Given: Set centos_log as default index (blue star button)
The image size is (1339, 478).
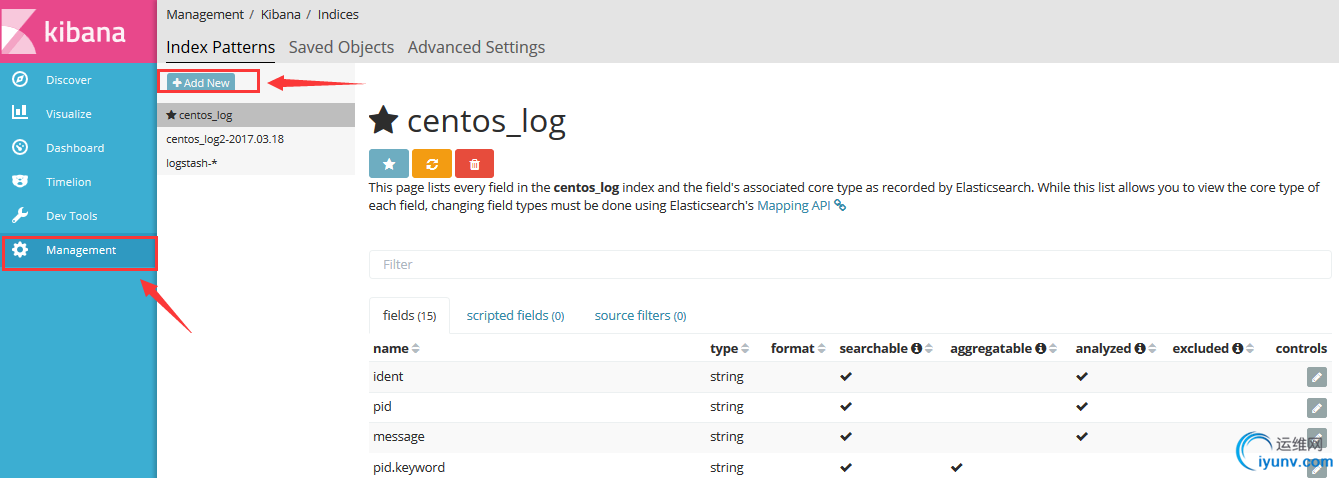Looking at the screenshot, I should pos(388,164).
